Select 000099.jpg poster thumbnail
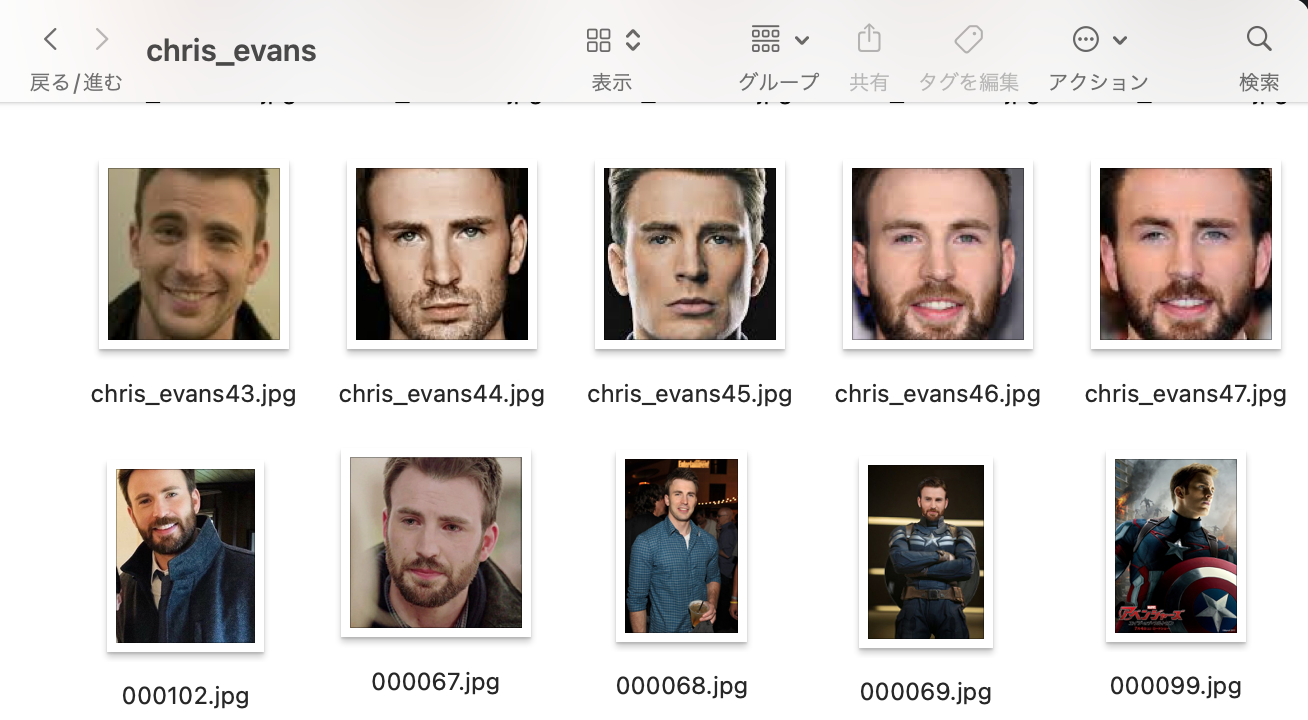 pyautogui.click(x=1176, y=546)
